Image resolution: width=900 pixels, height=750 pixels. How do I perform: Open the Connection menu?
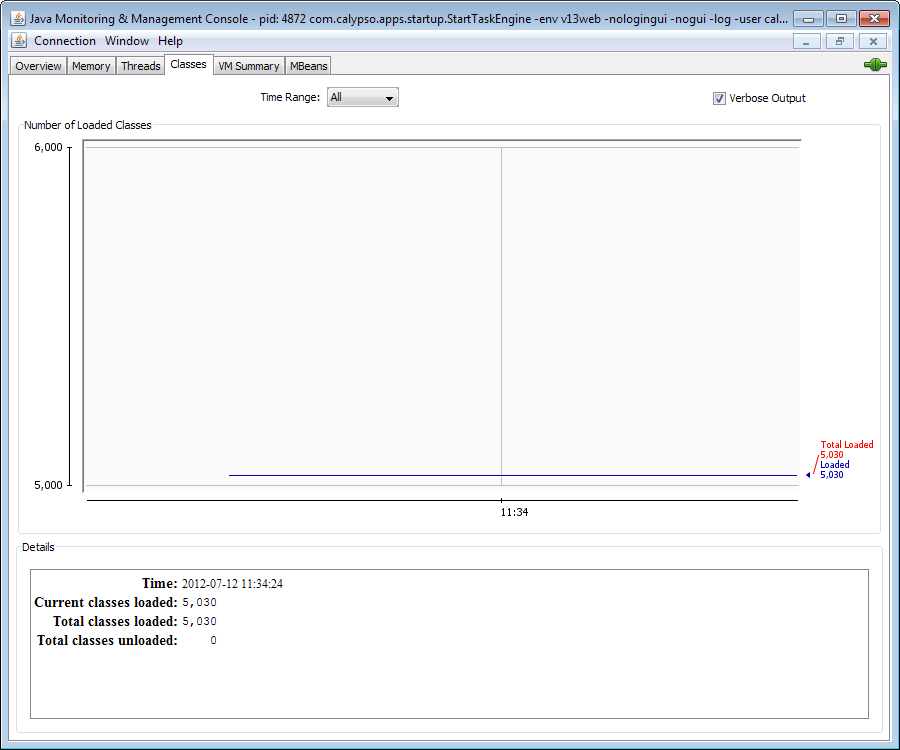(65, 41)
